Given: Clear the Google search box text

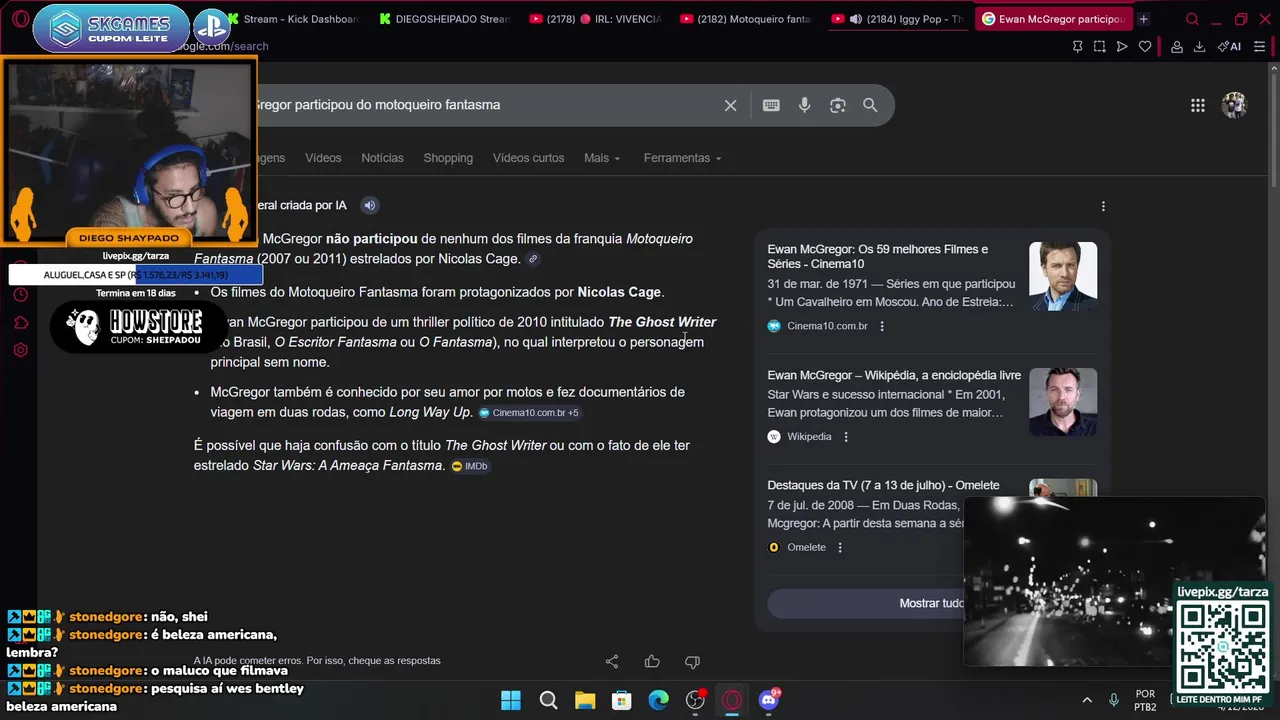Looking at the screenshot, I should pyautogui.click(x=730, y=105).
